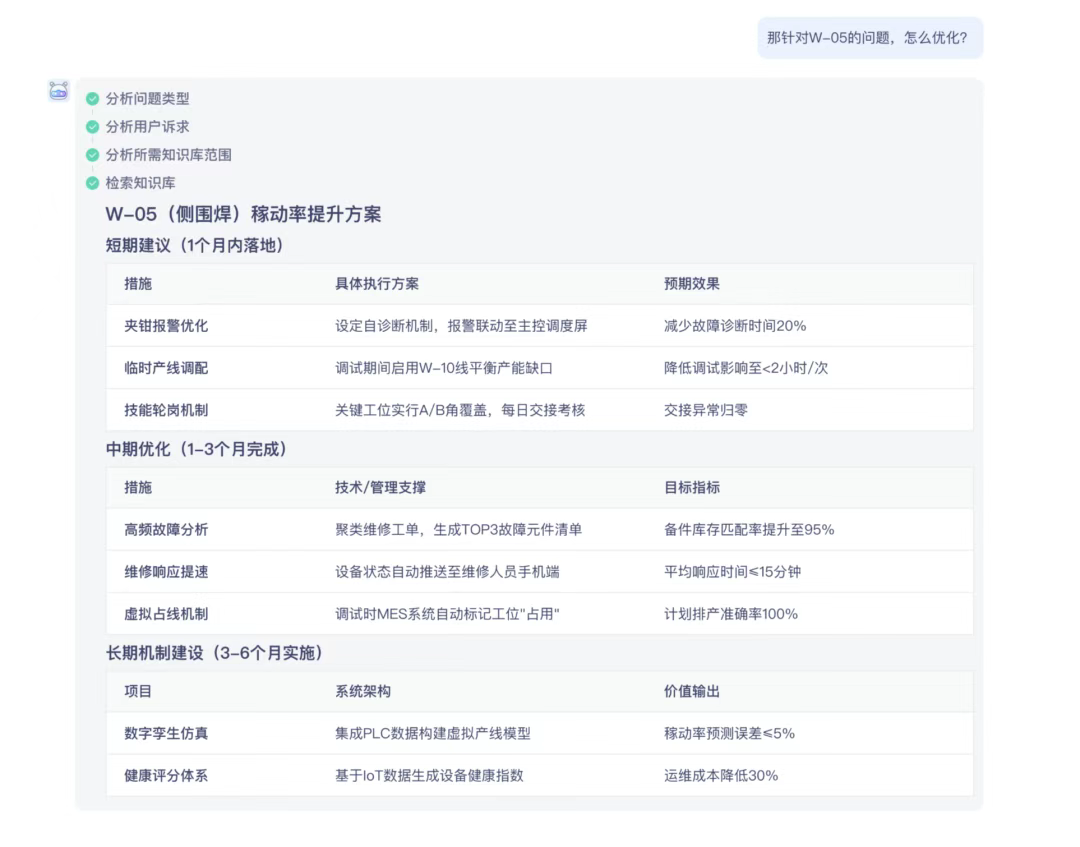Click table cell 健康评分体系
The height and width of the screenshot is (847, 1080).
pyautogui.click(x=166, y=776)
